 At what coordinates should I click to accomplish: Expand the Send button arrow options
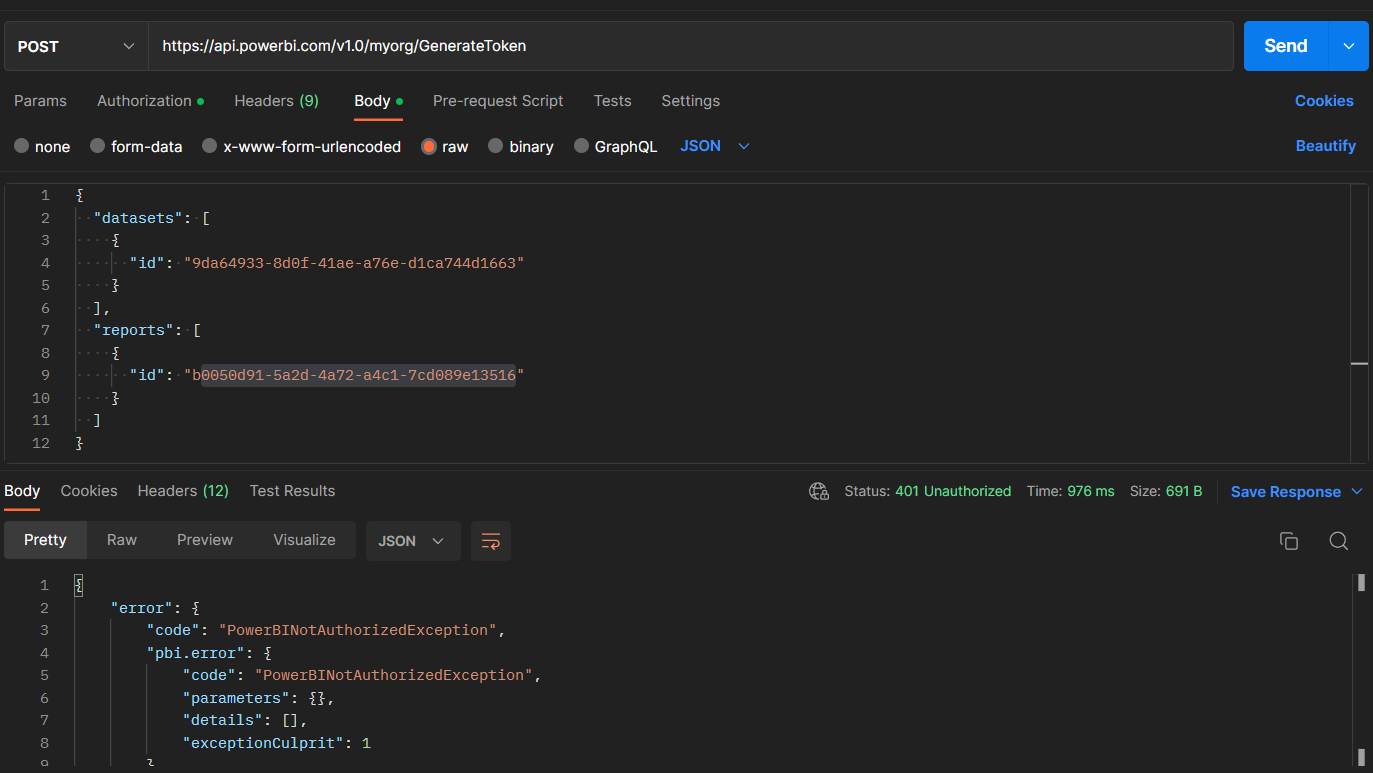[1348, 46]
